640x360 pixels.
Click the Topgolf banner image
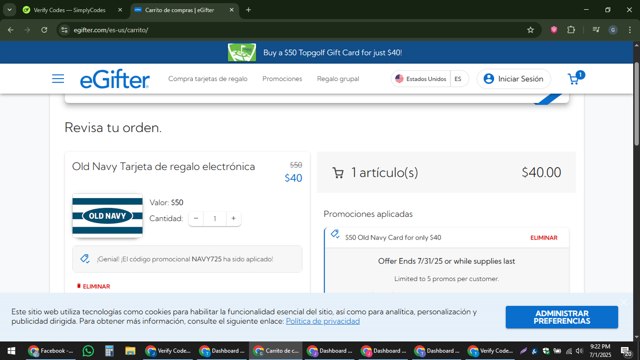click(242, 52)
